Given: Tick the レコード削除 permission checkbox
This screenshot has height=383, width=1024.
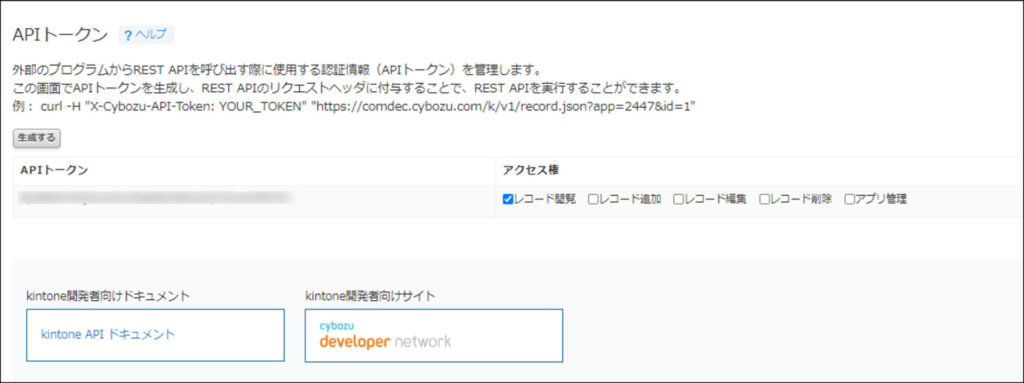Looking at the screenshot, I should 764,199.
